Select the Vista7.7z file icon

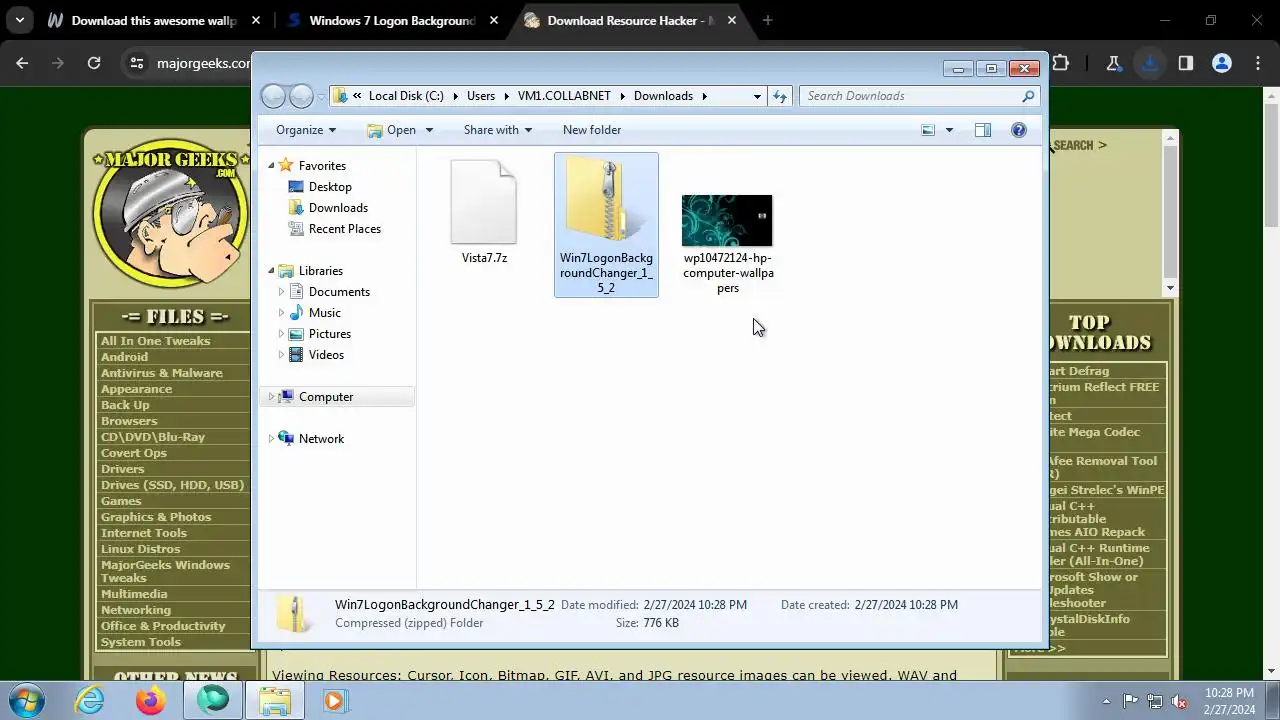[x=484, y=203]
